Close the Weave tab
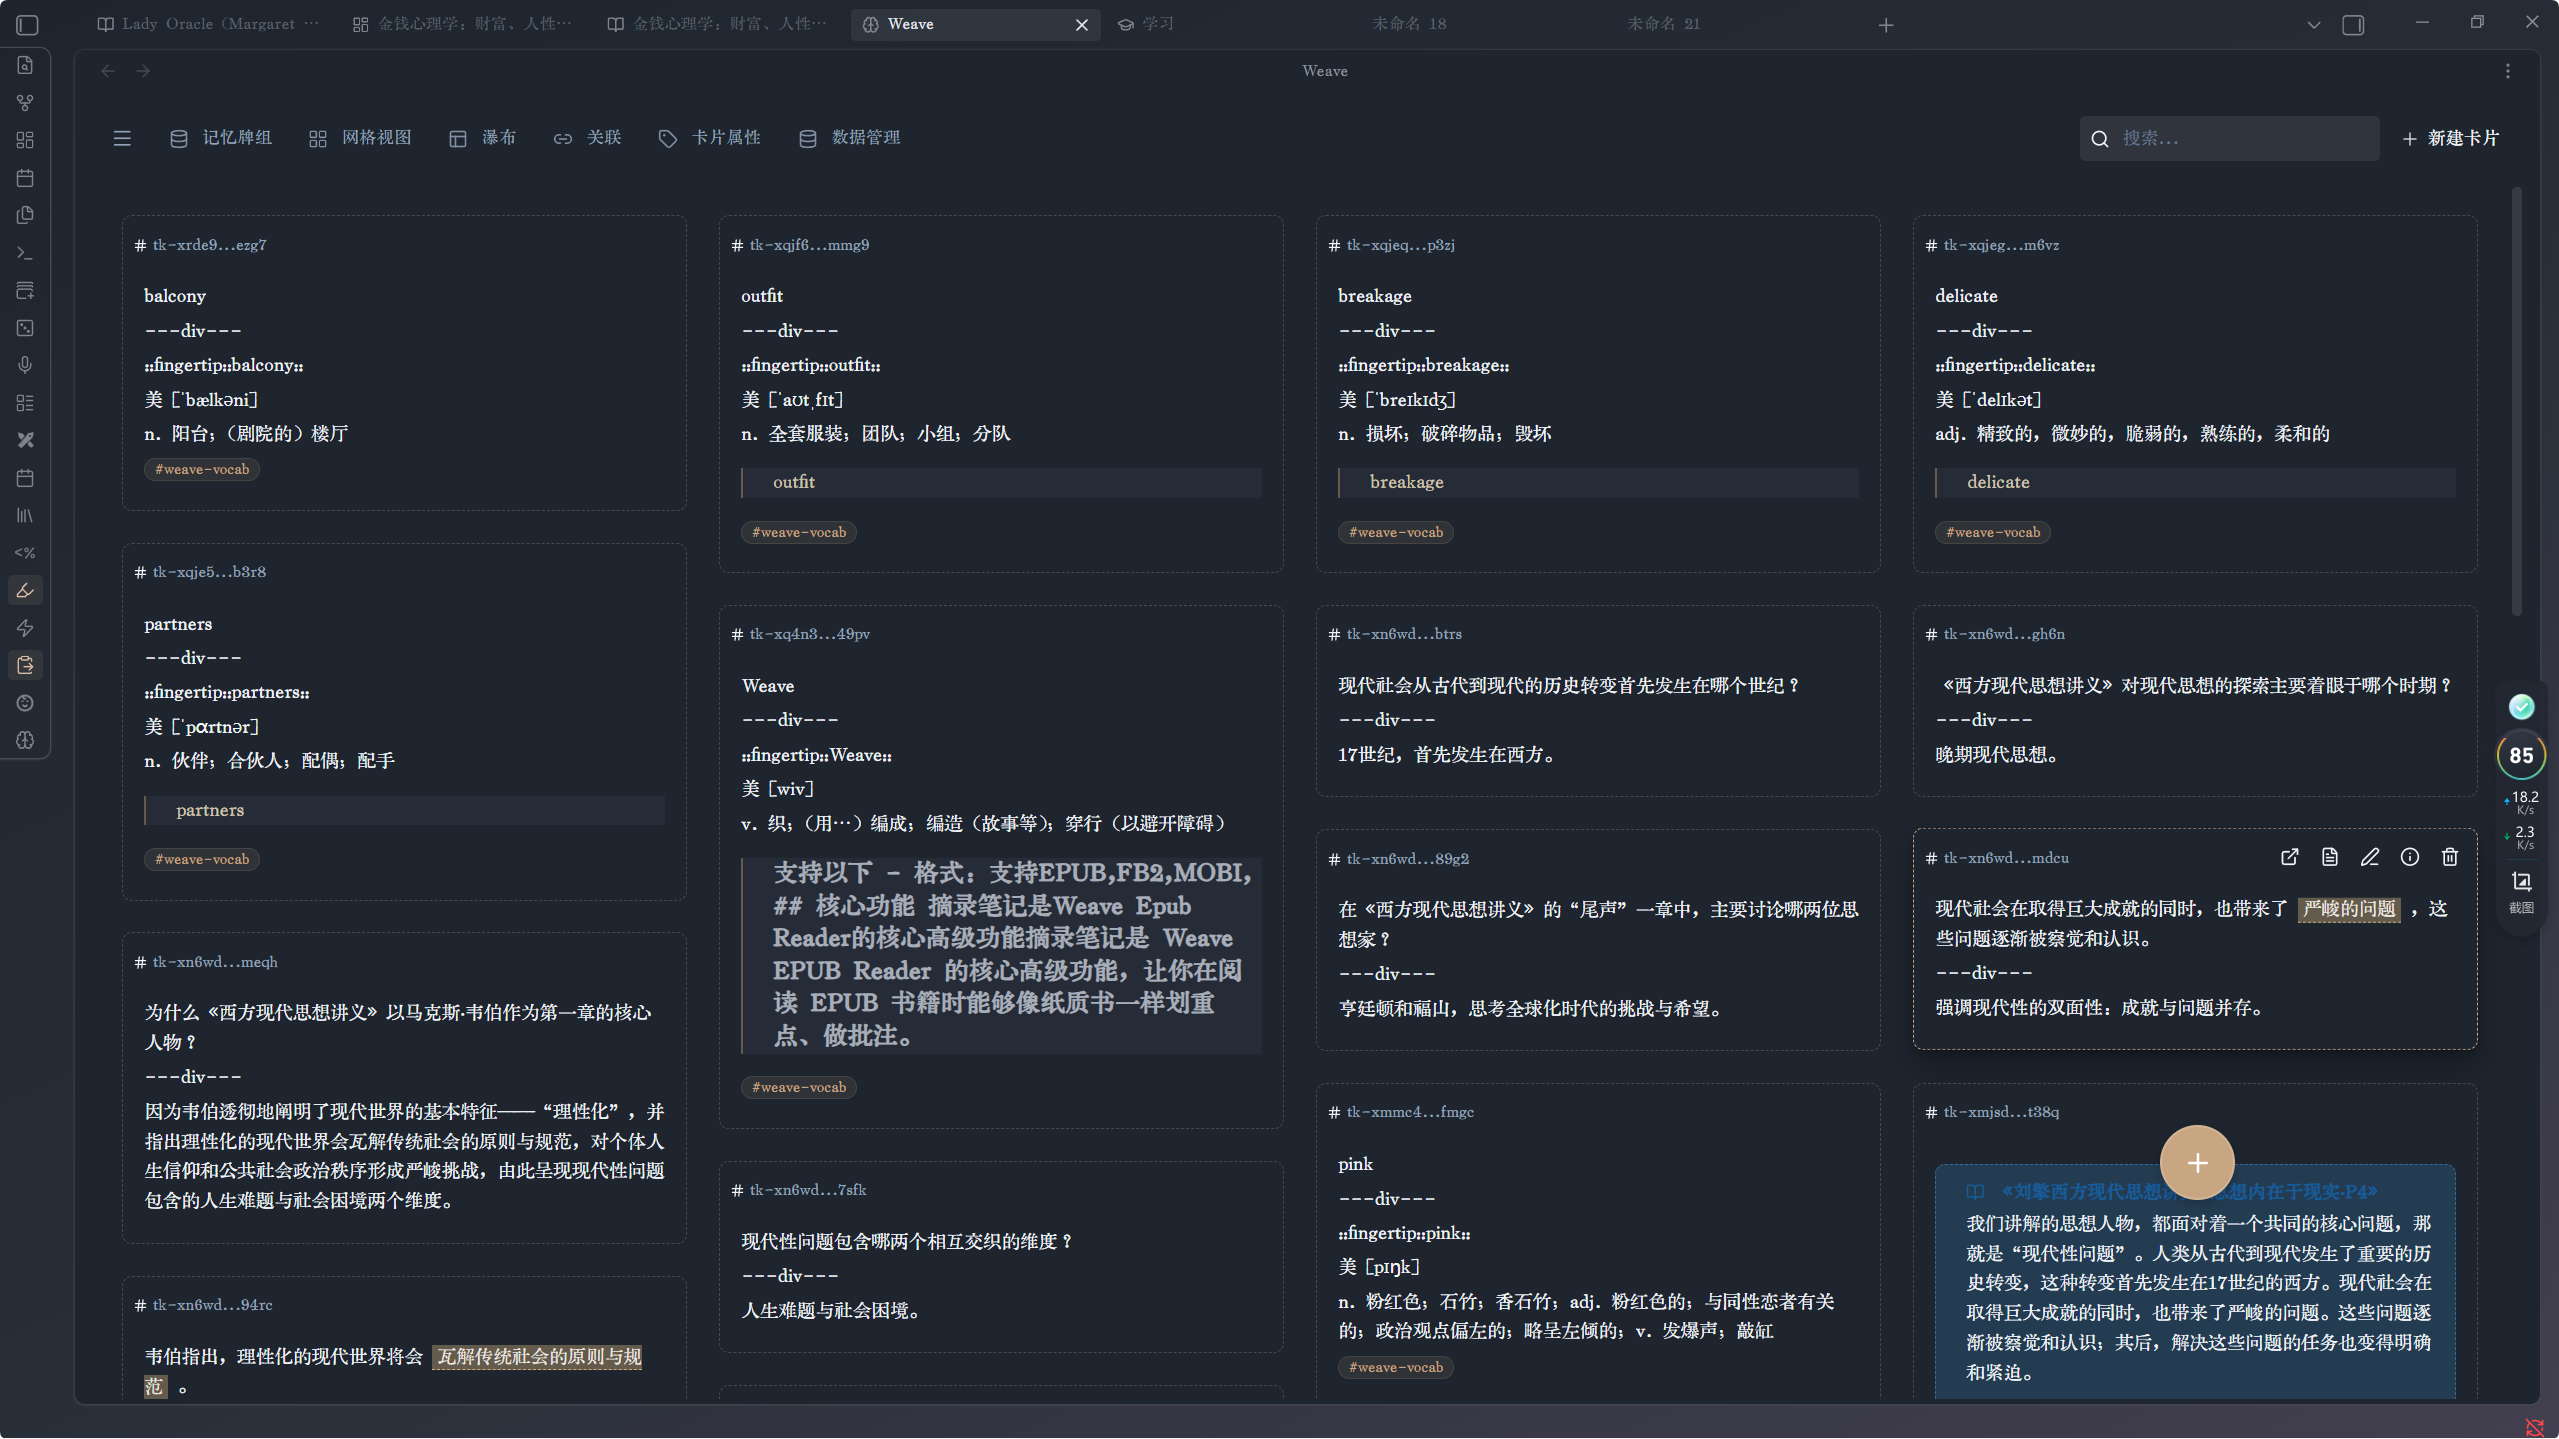The height and width of the screenshot is (1439, 2559). (x=1081, y=25)
